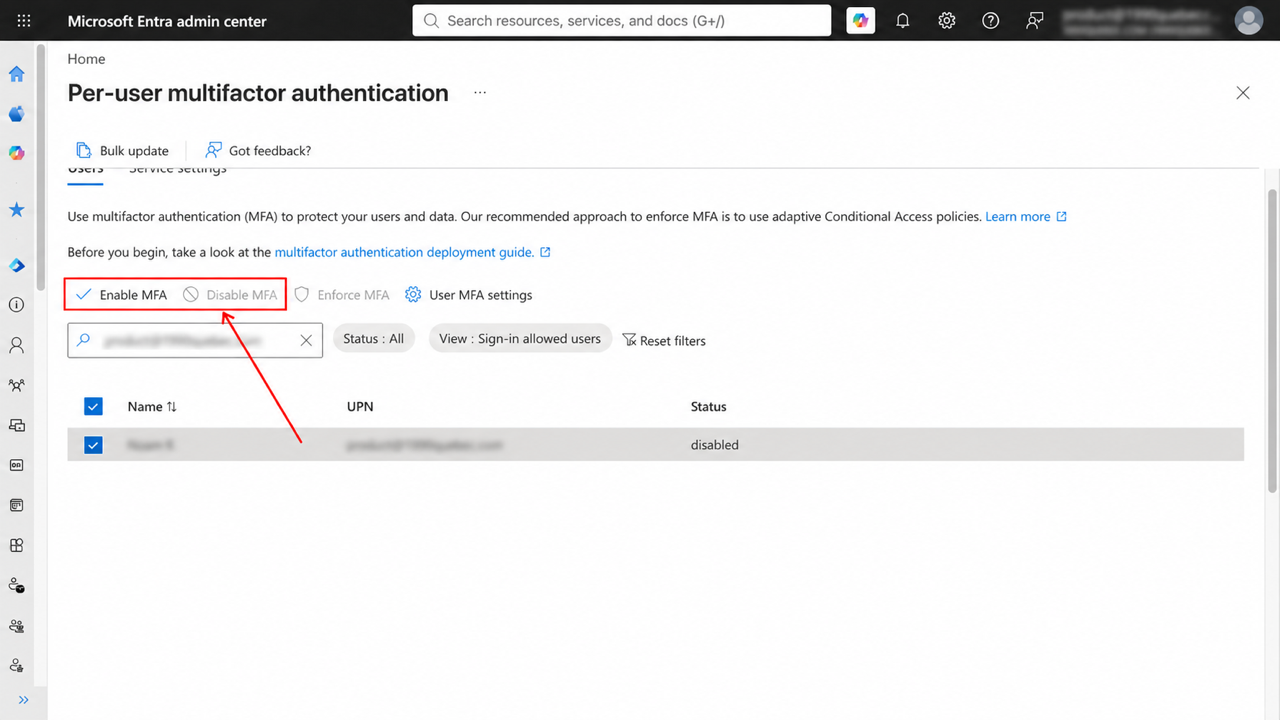Click the Home breadcrumb
This screenshot has height=720, width=1280.
tap(86, 59)
